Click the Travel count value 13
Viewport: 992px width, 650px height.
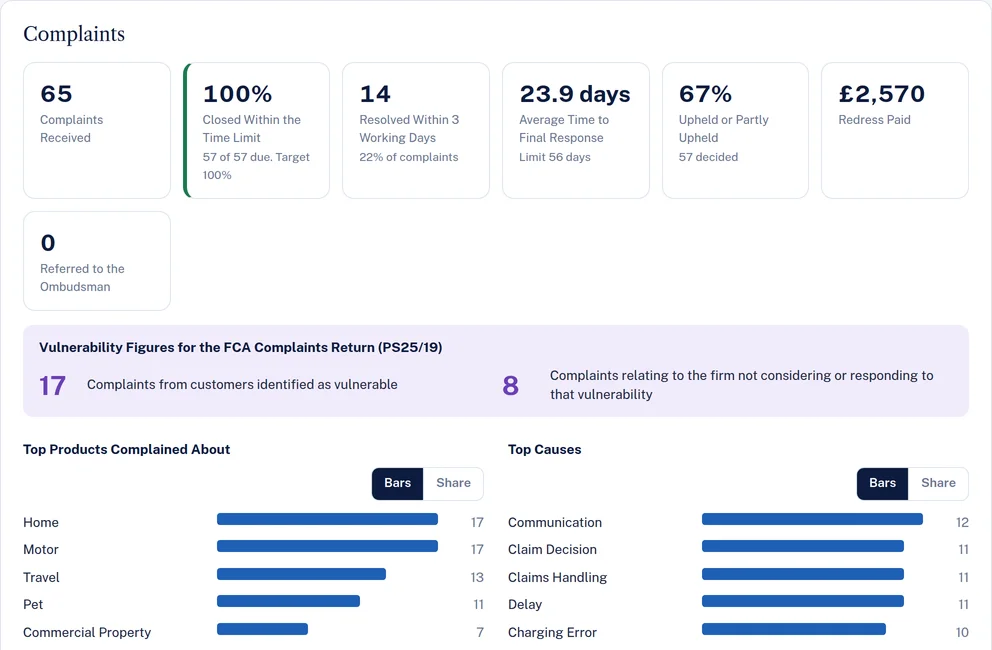tap(477, 578)
